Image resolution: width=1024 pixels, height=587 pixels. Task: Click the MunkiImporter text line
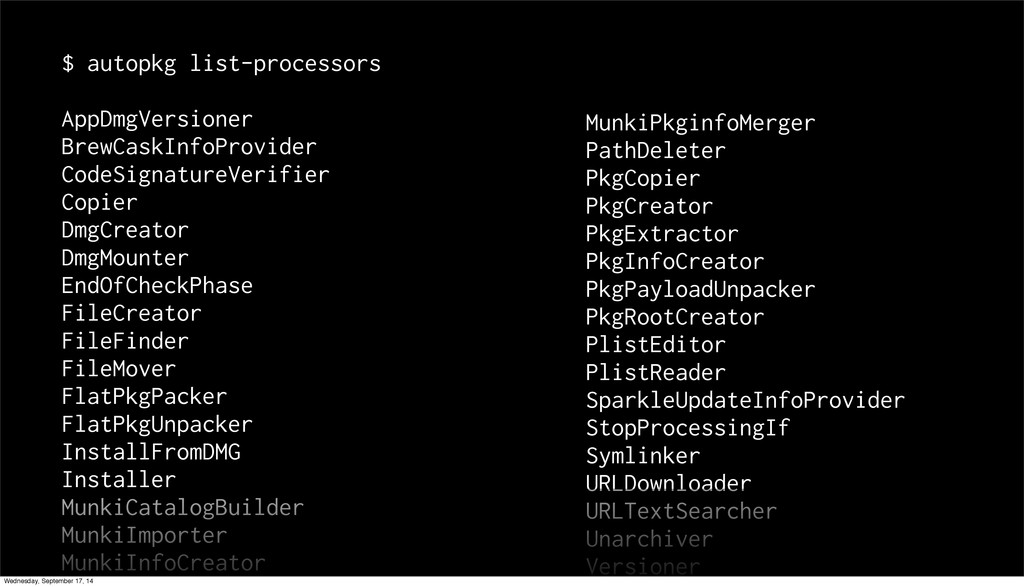[x=144, y=534]
